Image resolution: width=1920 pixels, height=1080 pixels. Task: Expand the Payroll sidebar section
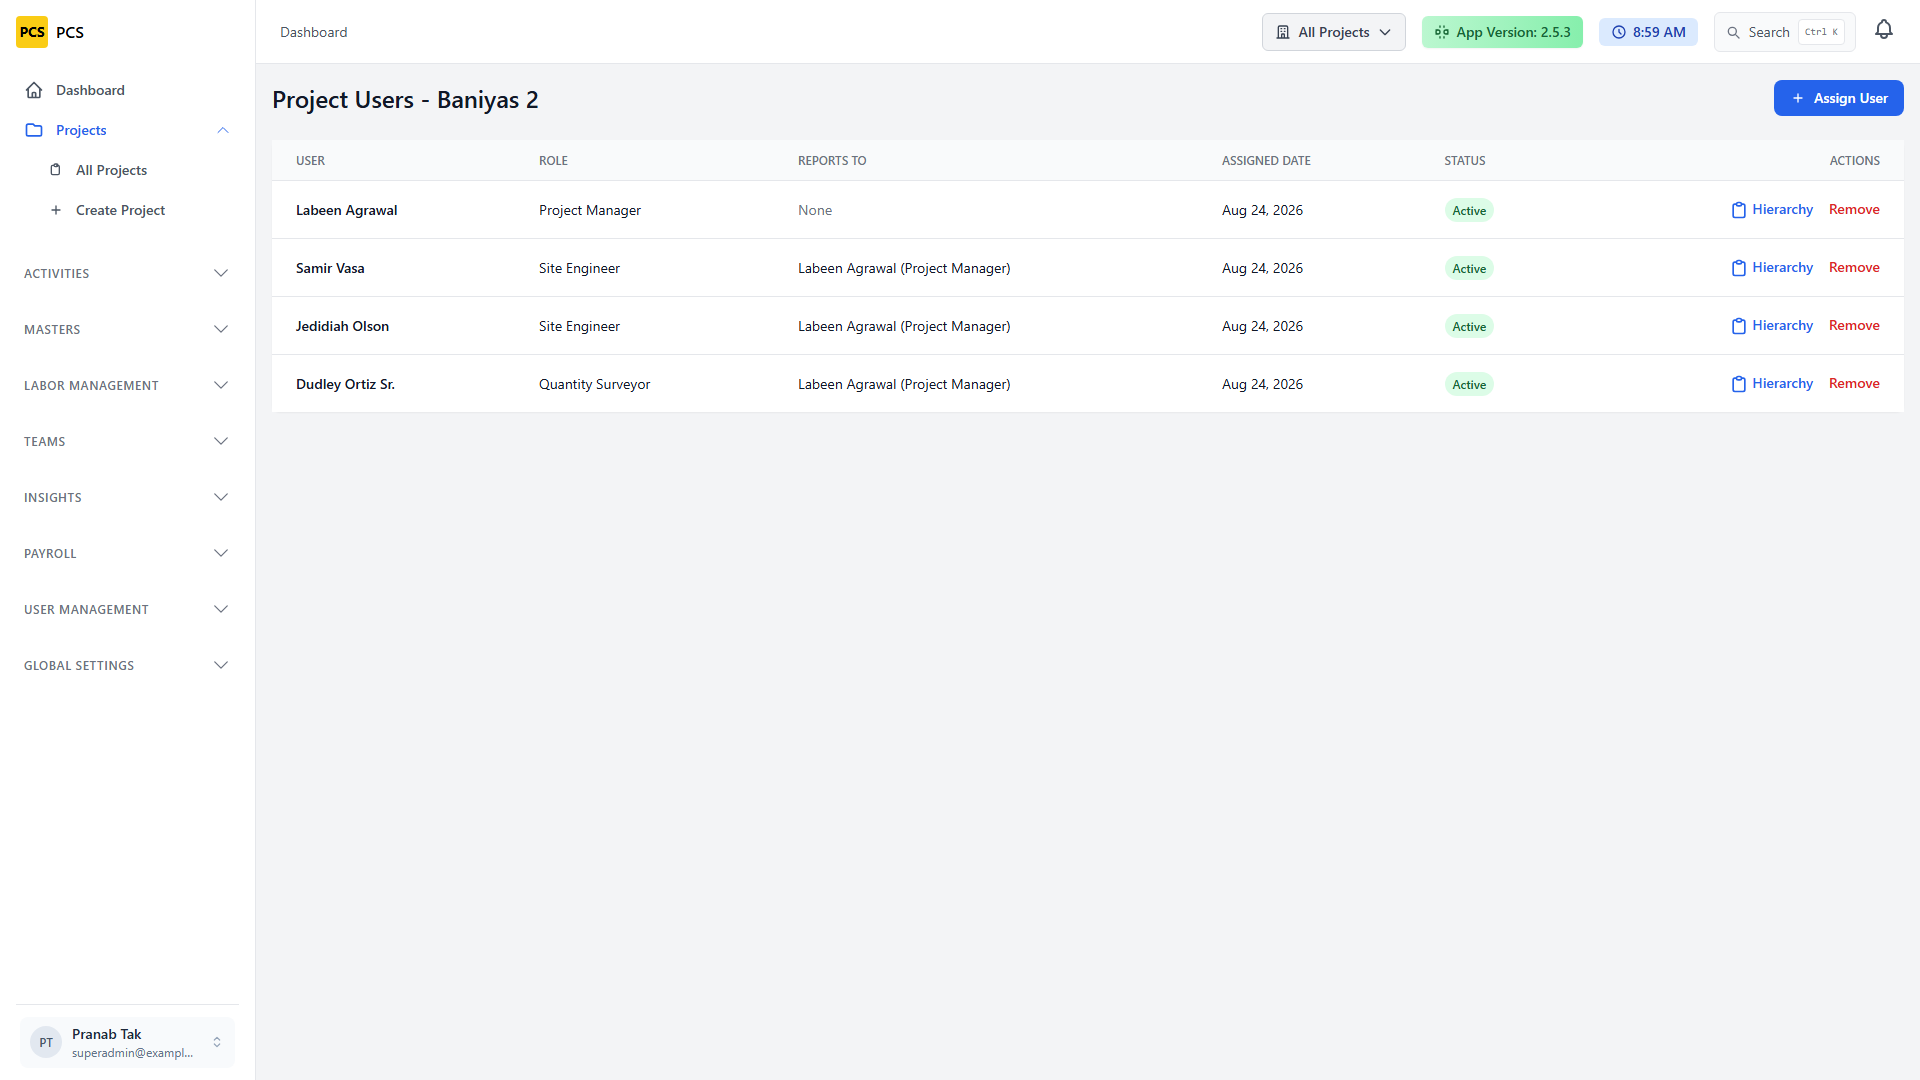[127, 553]
